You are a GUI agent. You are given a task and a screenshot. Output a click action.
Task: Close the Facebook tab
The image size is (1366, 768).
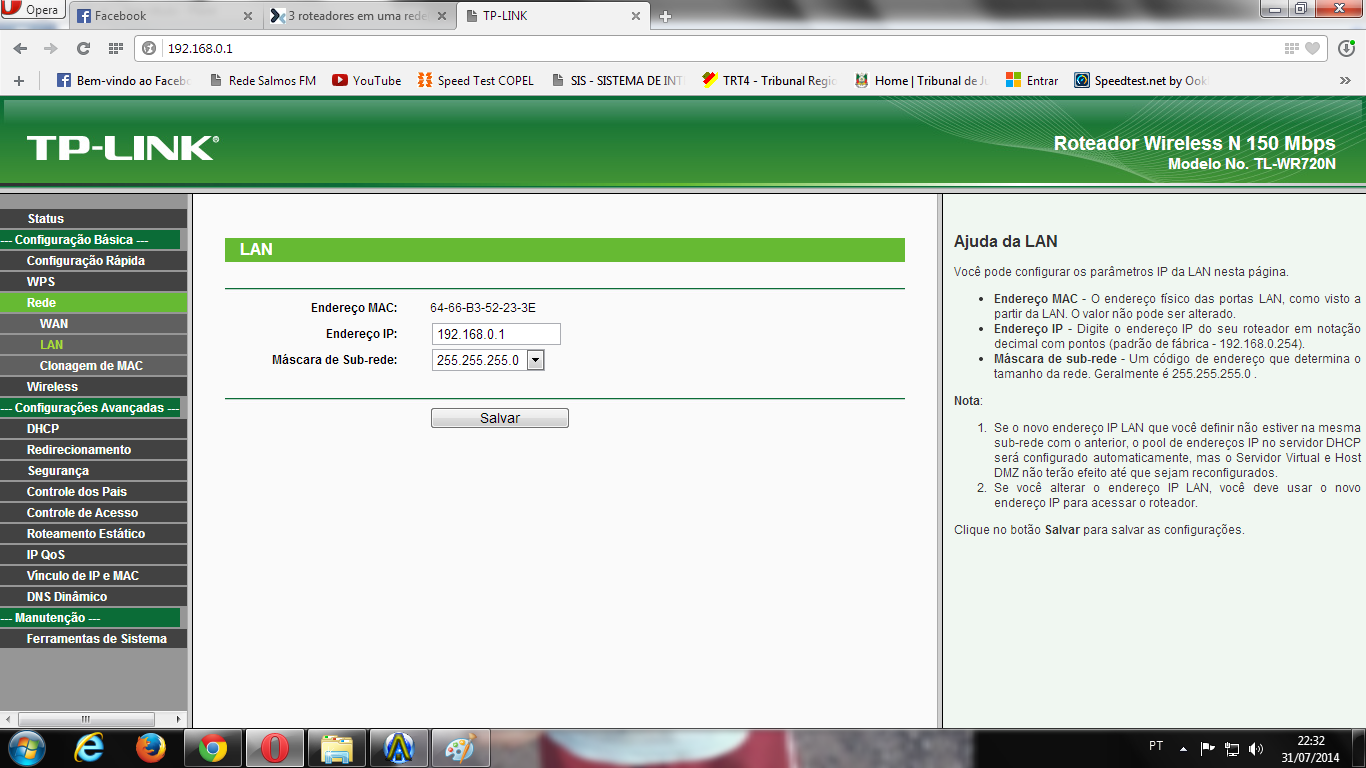(248, 16)
